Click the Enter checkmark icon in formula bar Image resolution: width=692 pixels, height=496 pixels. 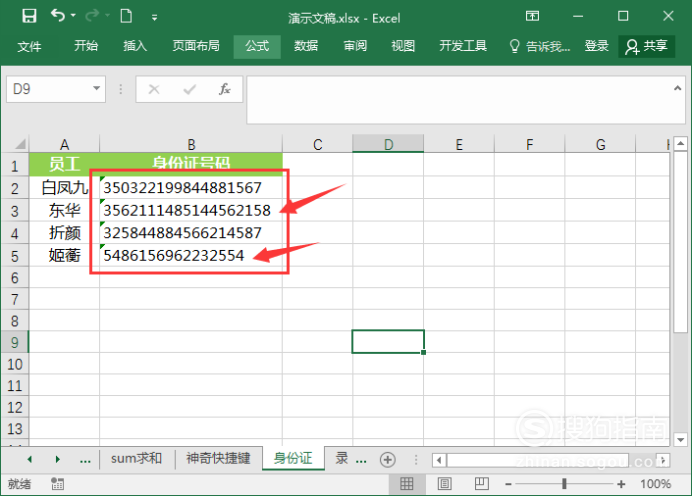tap(190, 90)
